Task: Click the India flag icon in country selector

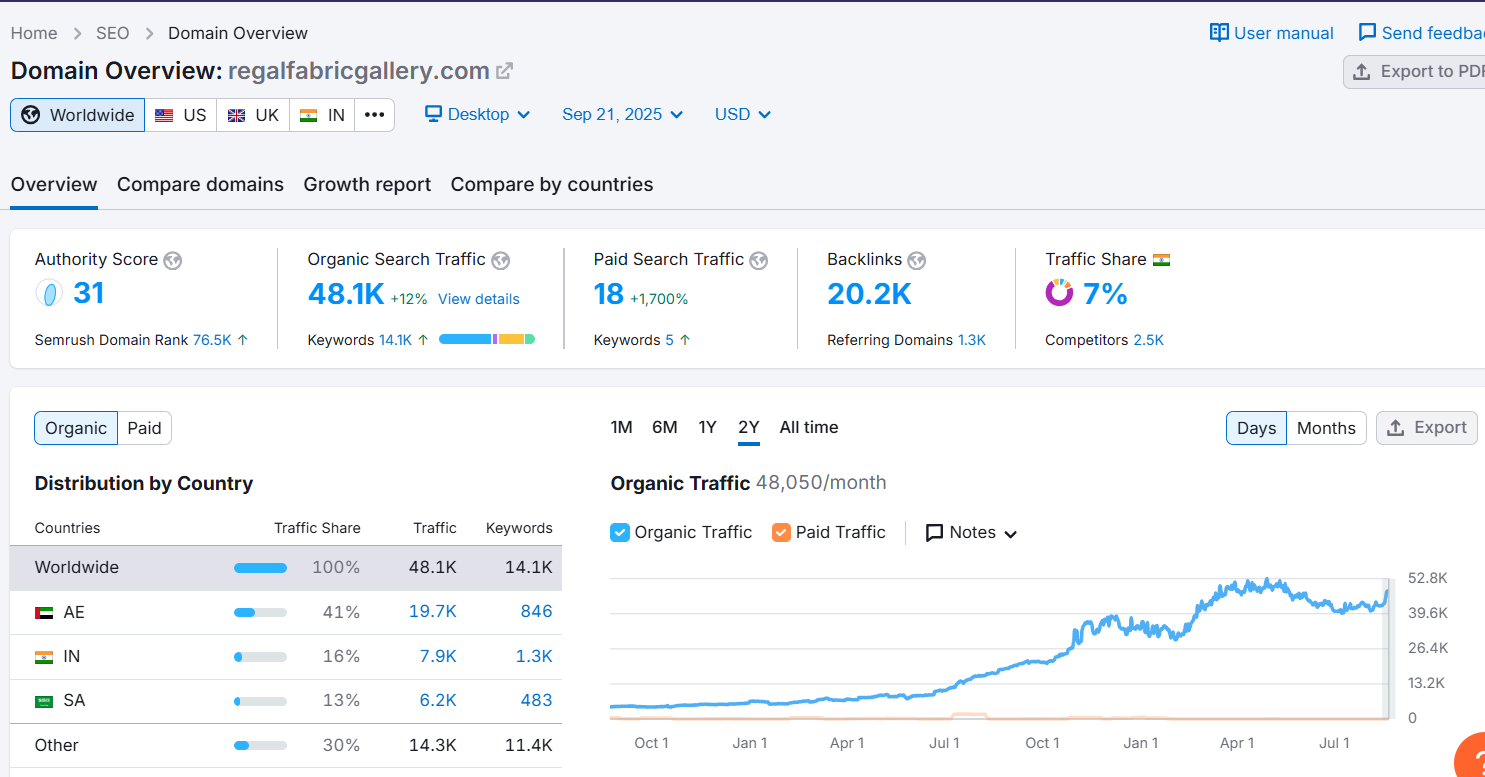Action: [x=309, y=115]
